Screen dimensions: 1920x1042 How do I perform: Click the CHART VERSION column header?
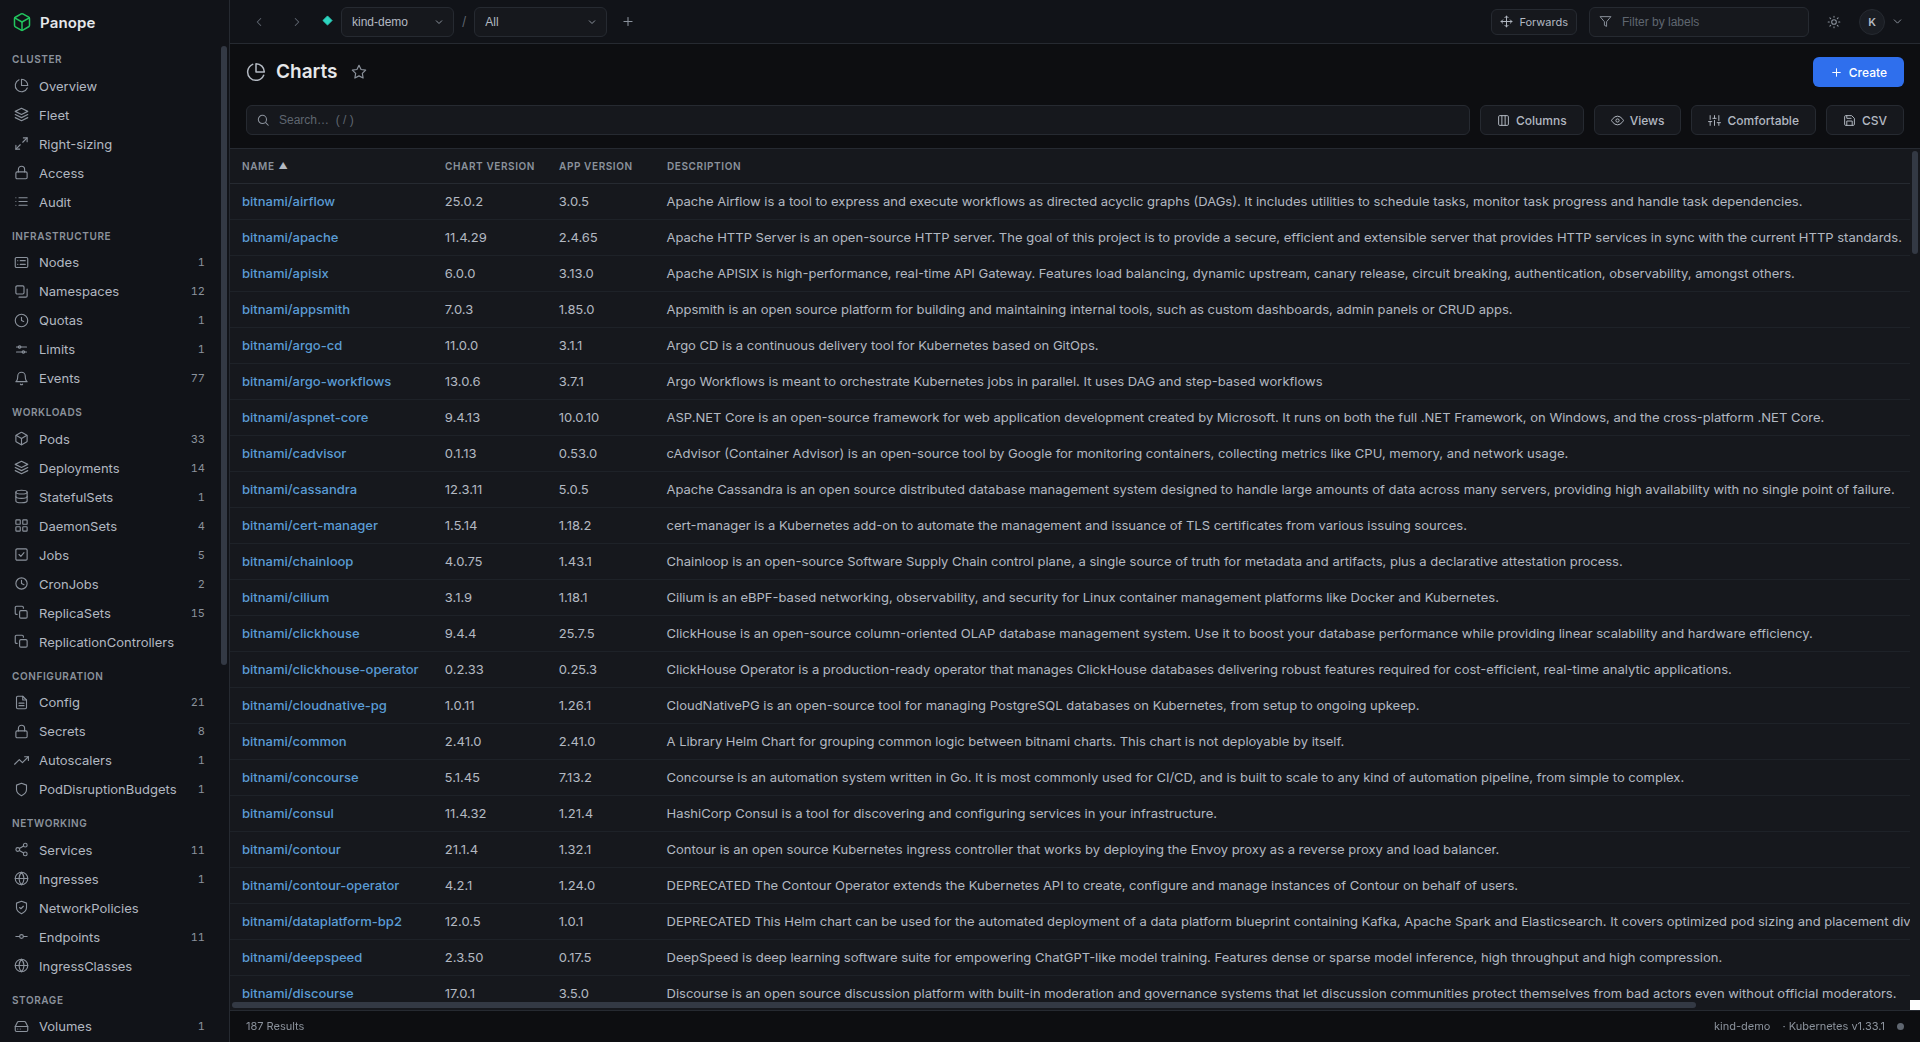[x=489, y=166]
